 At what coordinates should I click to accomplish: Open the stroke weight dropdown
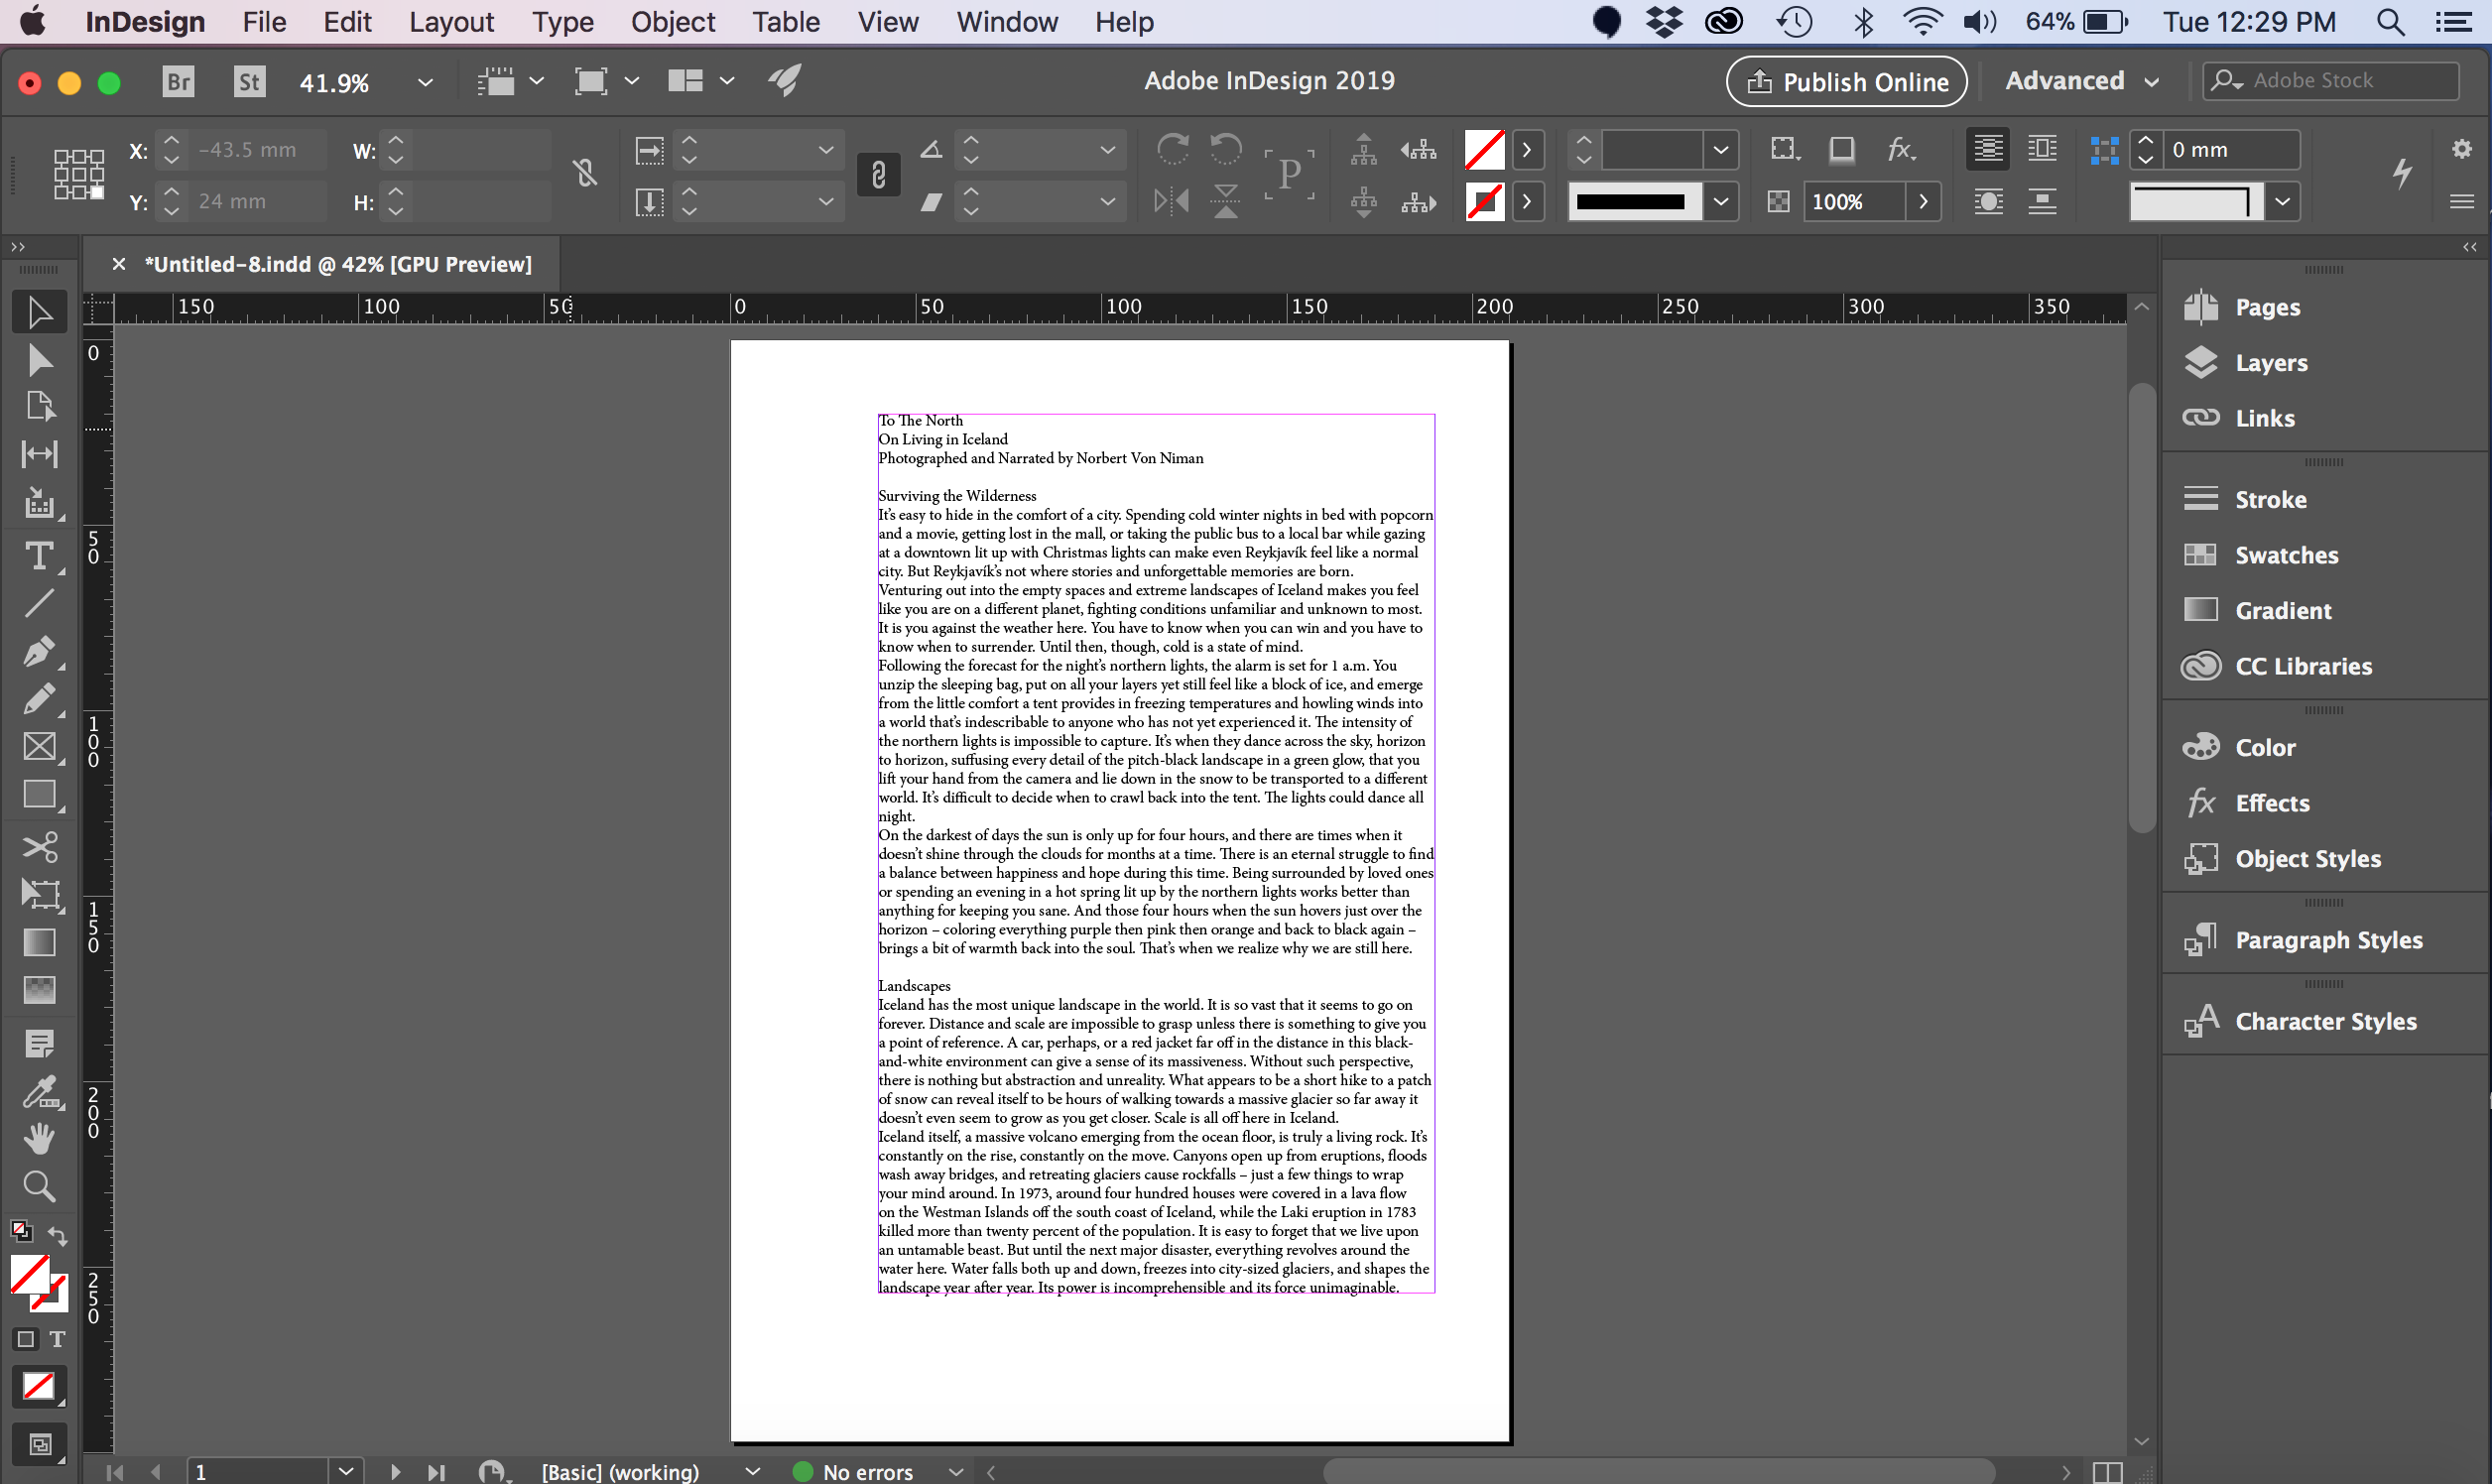[x=1720, y=149]
